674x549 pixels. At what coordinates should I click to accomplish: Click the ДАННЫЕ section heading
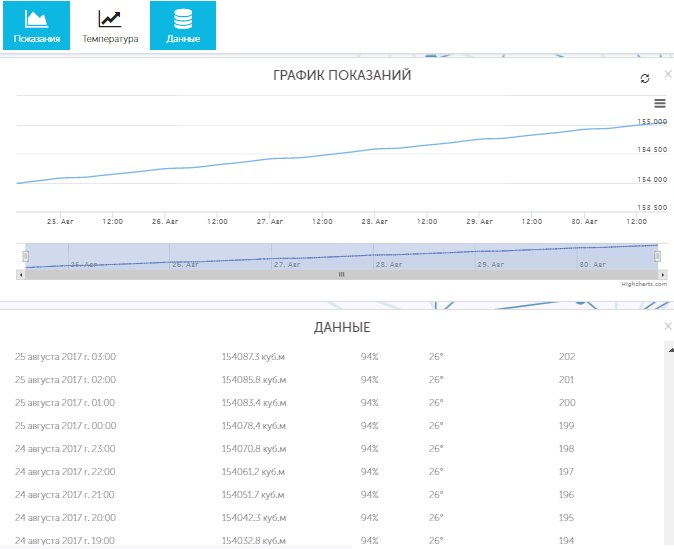pyautogui.click(x=342, y=328)
